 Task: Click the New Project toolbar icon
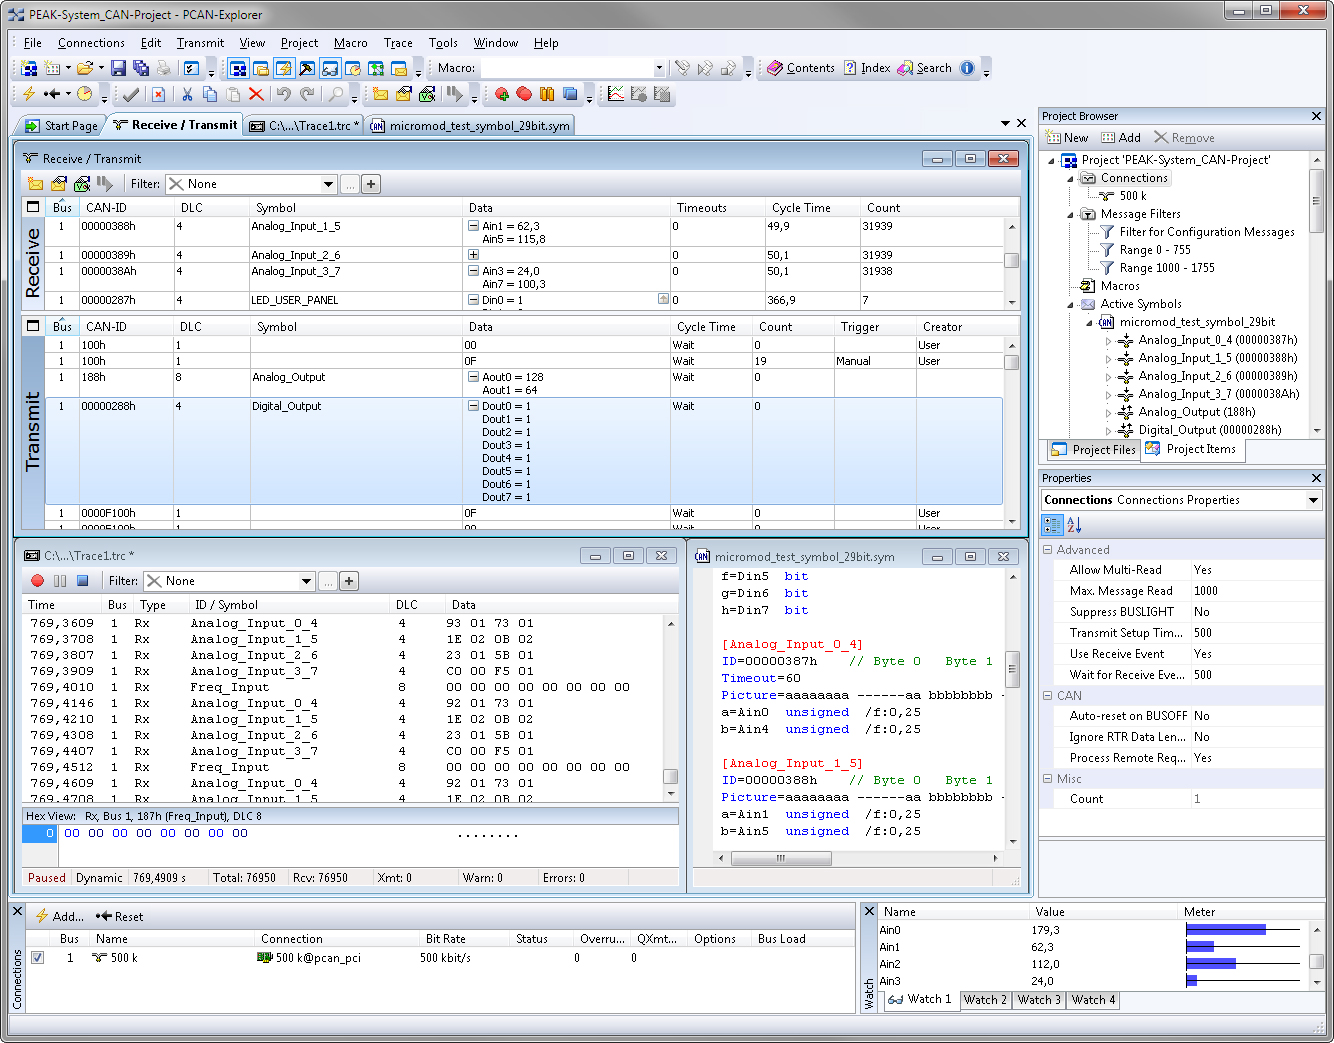[29, 68]
